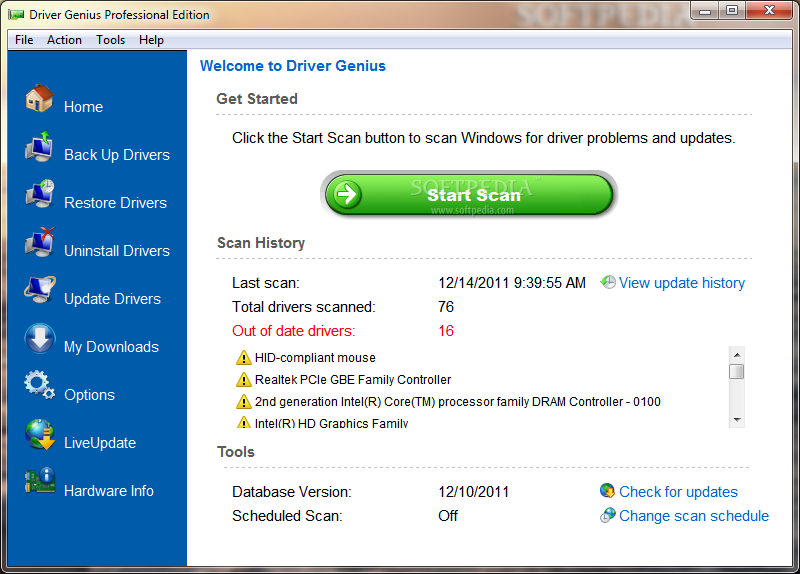Click the Options gears icon
800x574 pixels.
39,385
